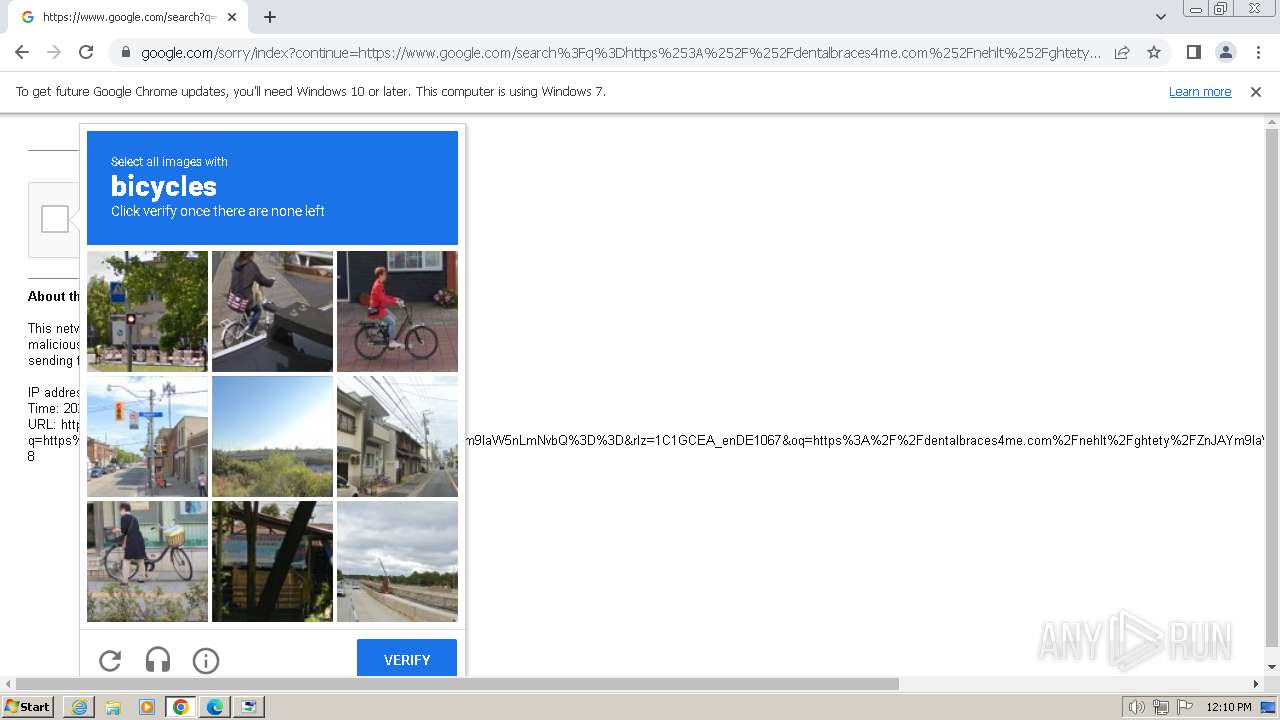View site information lock icon
Screen dimensions: 1280x720
126,52
